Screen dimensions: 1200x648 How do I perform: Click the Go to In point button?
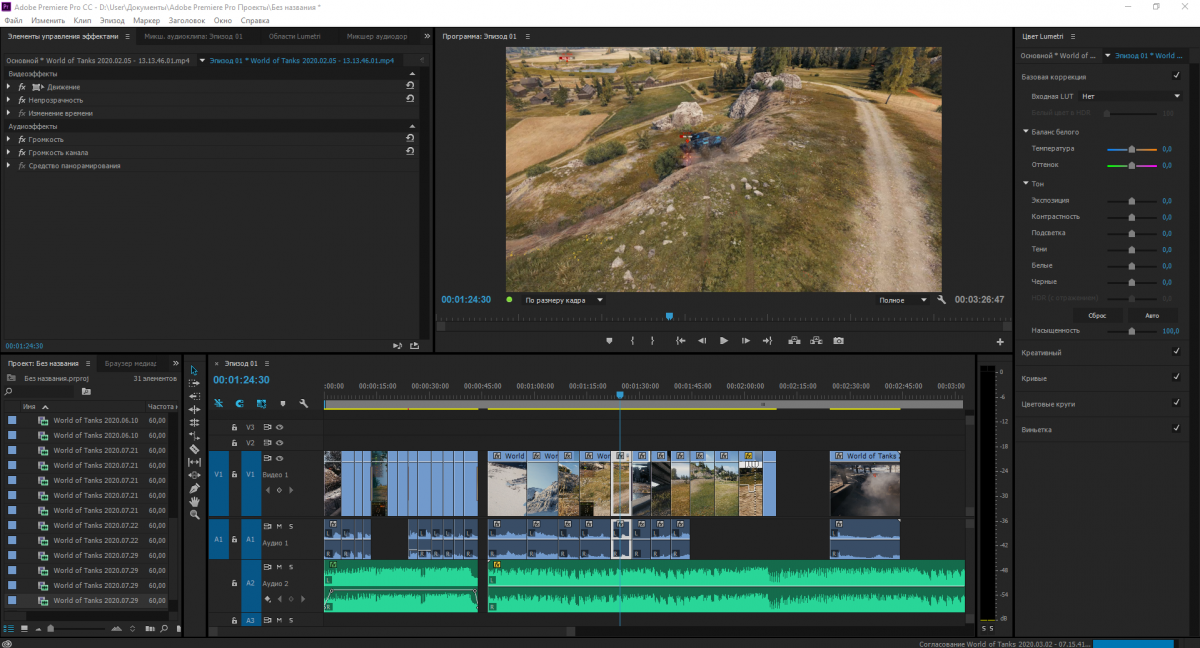[680, 341]
